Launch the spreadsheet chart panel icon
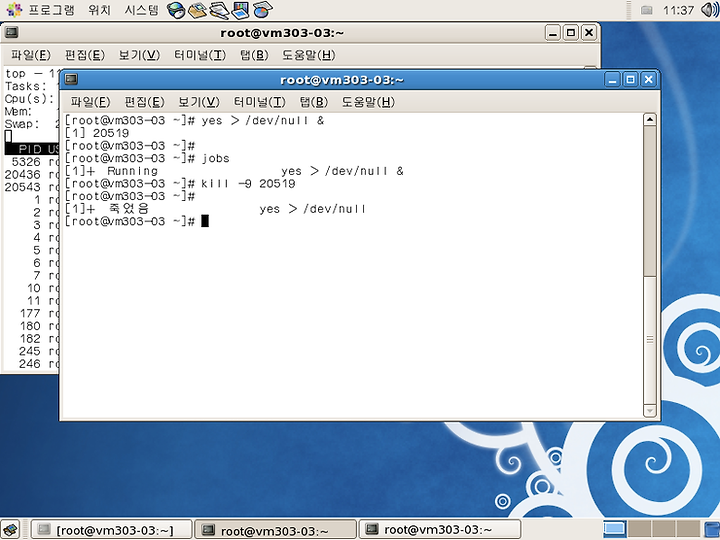The height and width of the screenshot is (540, 720). (263, 10)
